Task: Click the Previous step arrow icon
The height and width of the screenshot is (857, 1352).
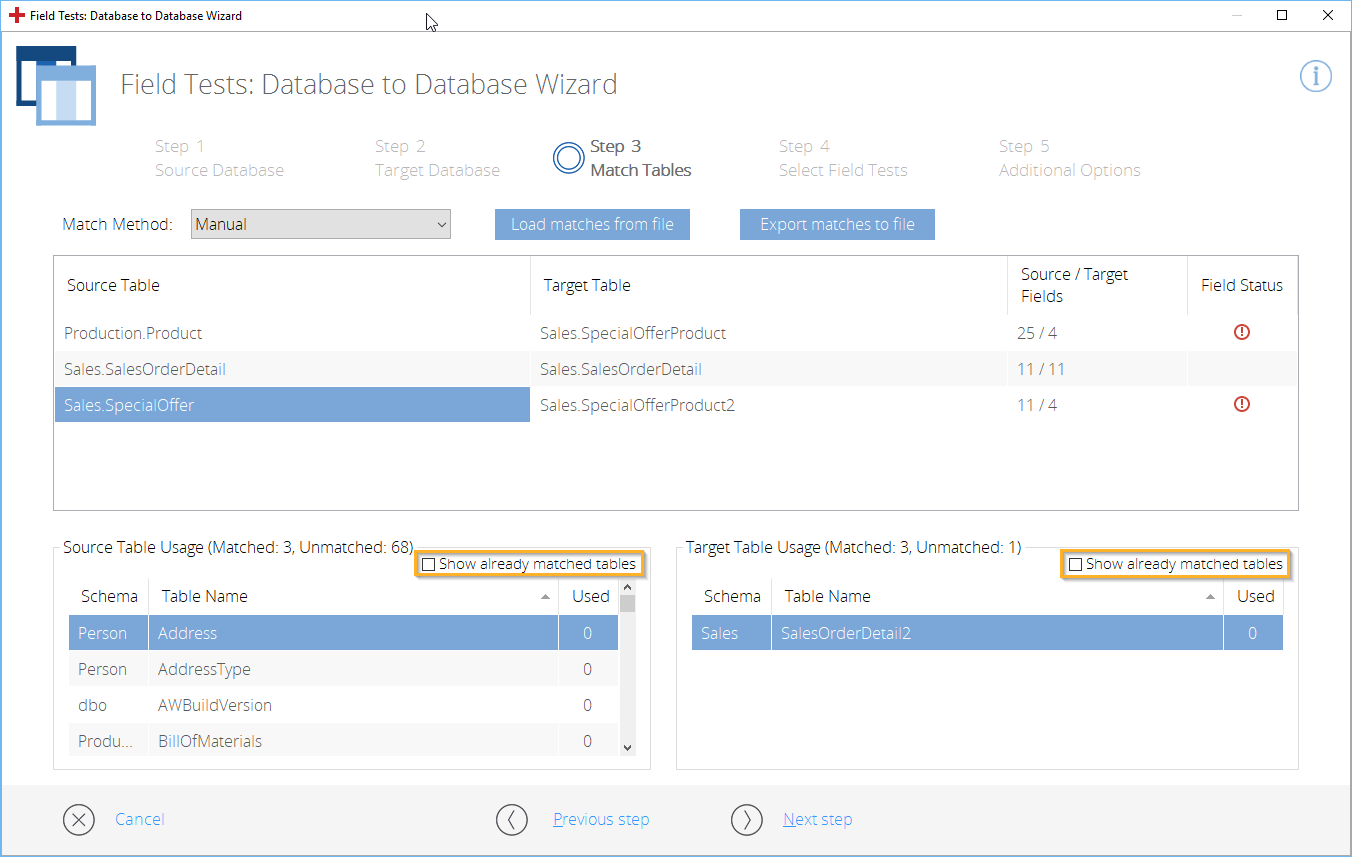Action: pyautogui.click(x=511, y=820)
